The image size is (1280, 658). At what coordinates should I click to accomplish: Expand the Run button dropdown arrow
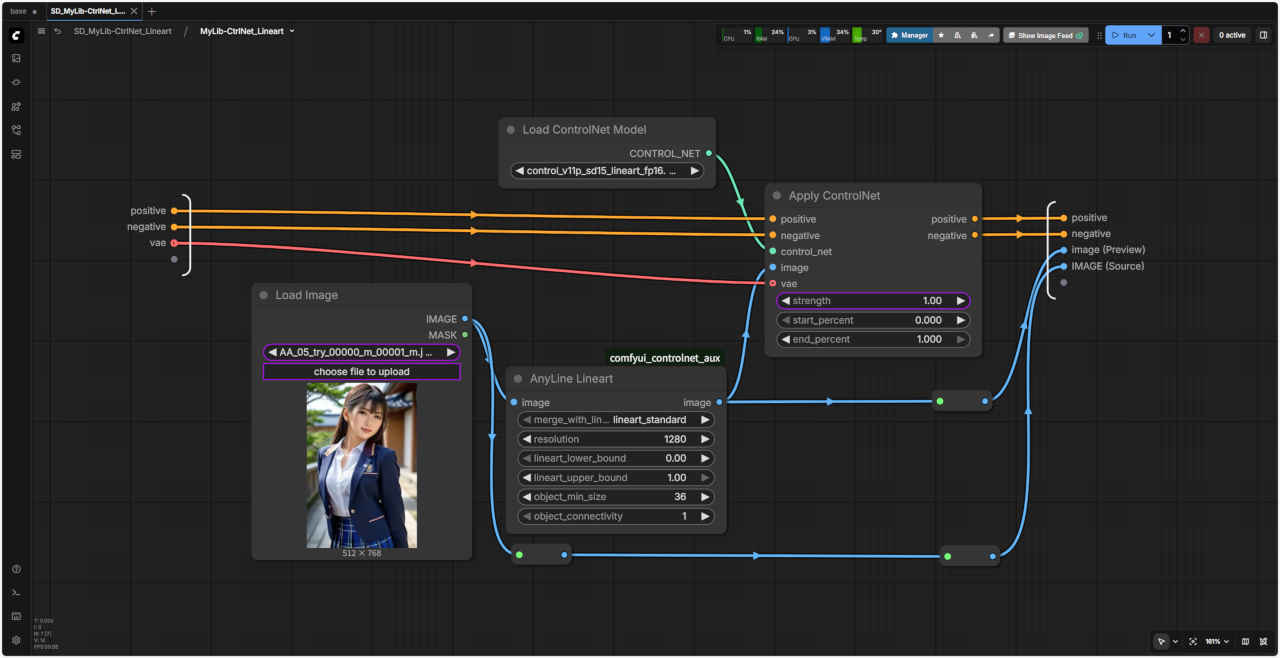coord(1151,35)
